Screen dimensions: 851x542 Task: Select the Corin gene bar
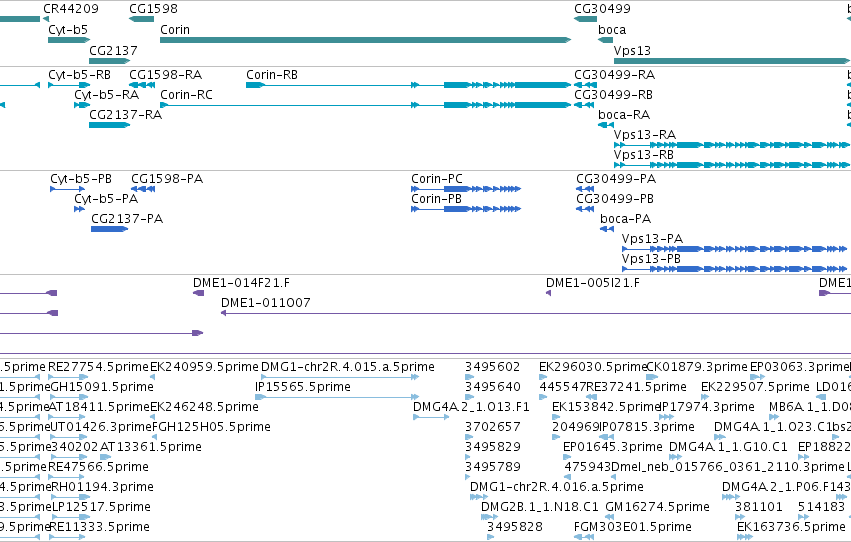point(365,40)
